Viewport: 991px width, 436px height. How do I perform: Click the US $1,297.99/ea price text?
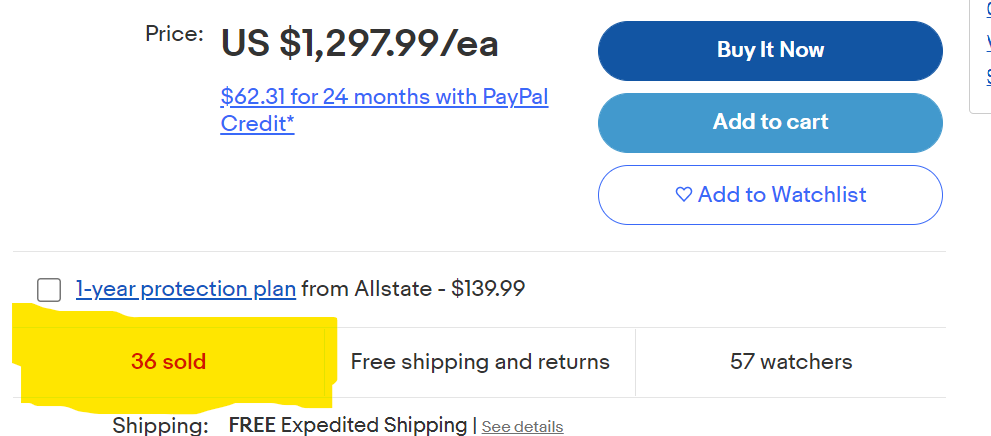(x=360, y=43)
